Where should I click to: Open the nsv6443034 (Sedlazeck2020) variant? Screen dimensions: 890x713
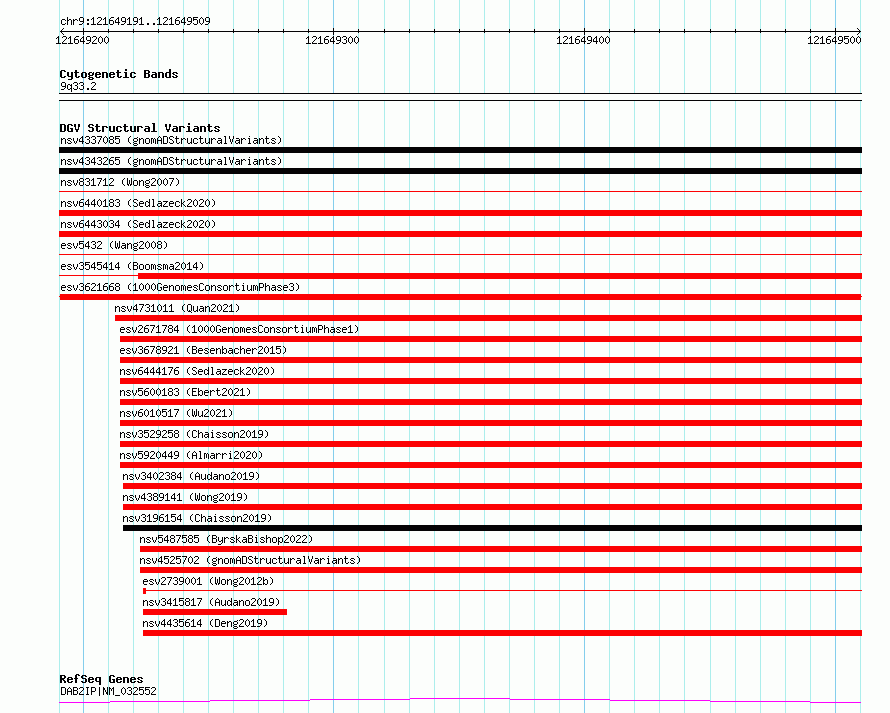point(138,224)
